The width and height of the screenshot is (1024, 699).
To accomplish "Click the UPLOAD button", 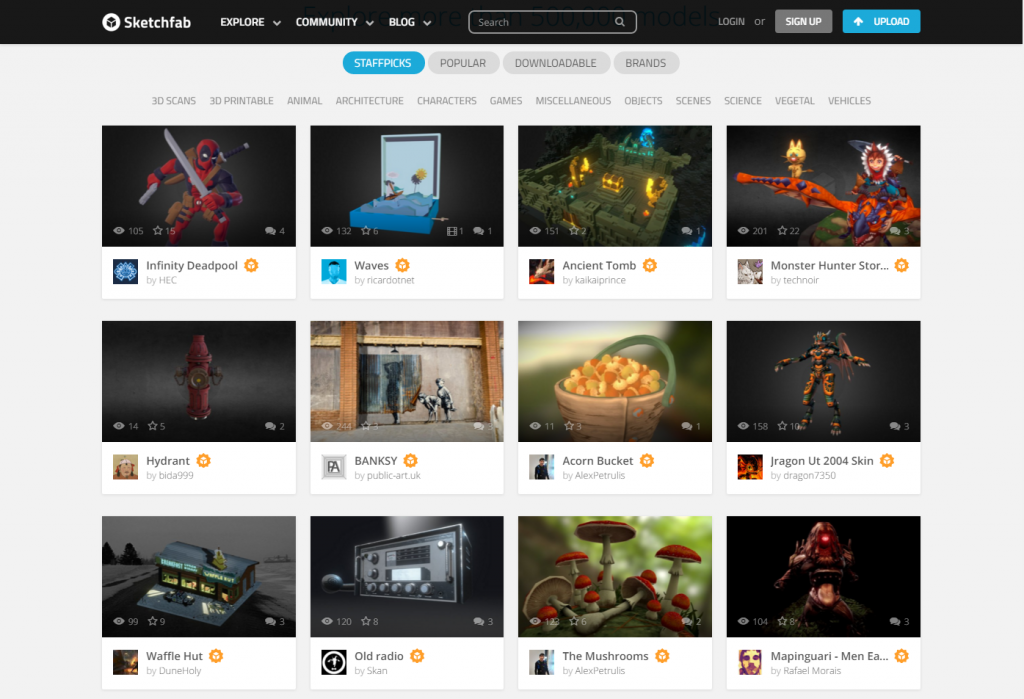I will (882, 22).
